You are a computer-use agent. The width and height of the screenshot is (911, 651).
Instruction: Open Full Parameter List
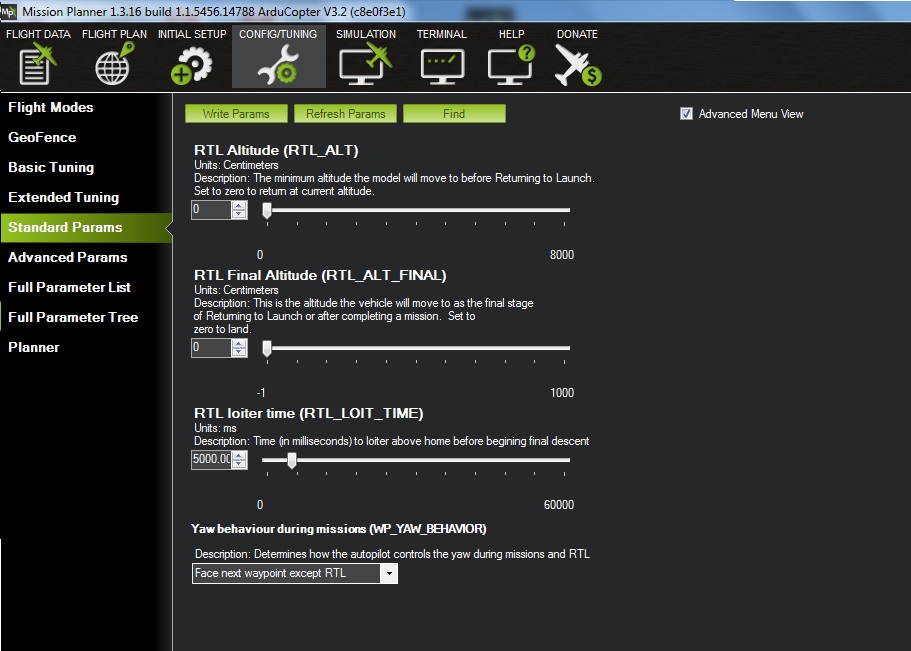tap(69, 287)
